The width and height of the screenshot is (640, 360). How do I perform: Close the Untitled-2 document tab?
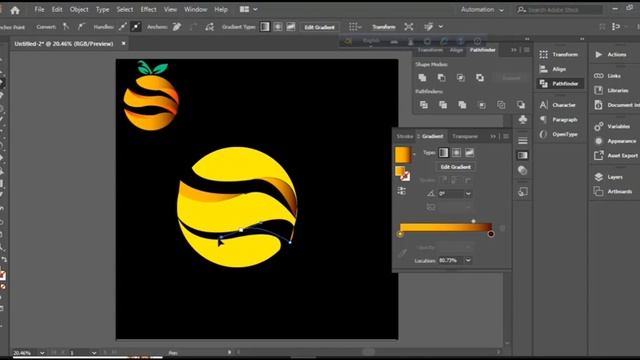[x=123, y=43]
